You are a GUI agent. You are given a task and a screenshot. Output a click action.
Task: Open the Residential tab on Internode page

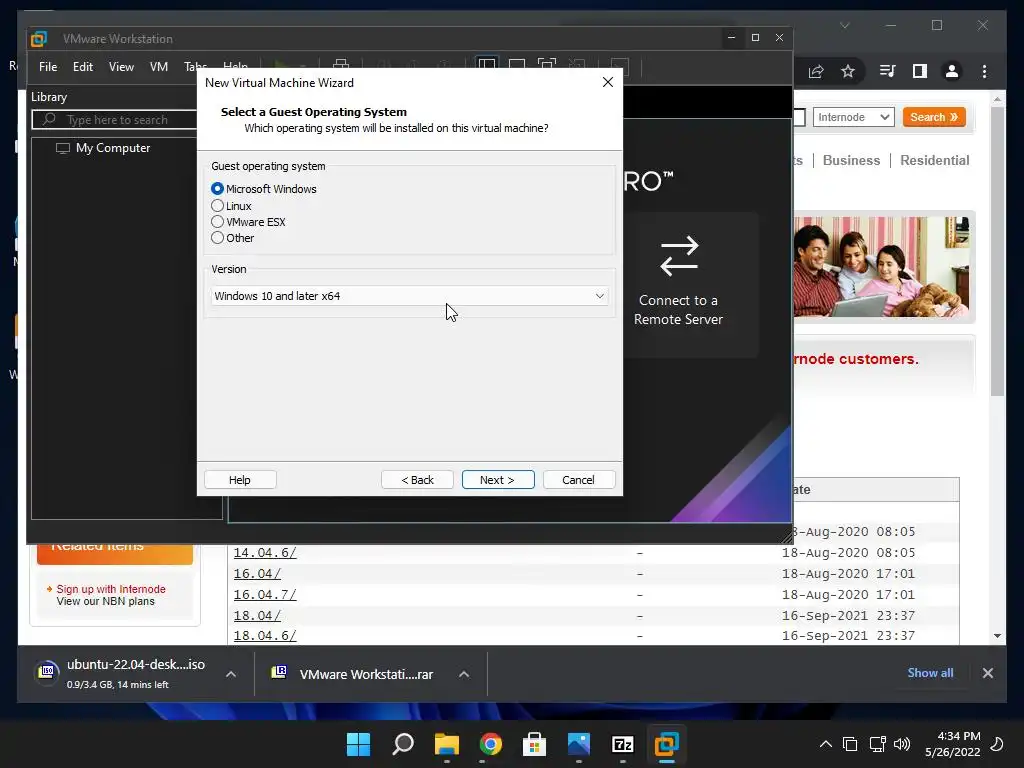[x=935, y=160]
